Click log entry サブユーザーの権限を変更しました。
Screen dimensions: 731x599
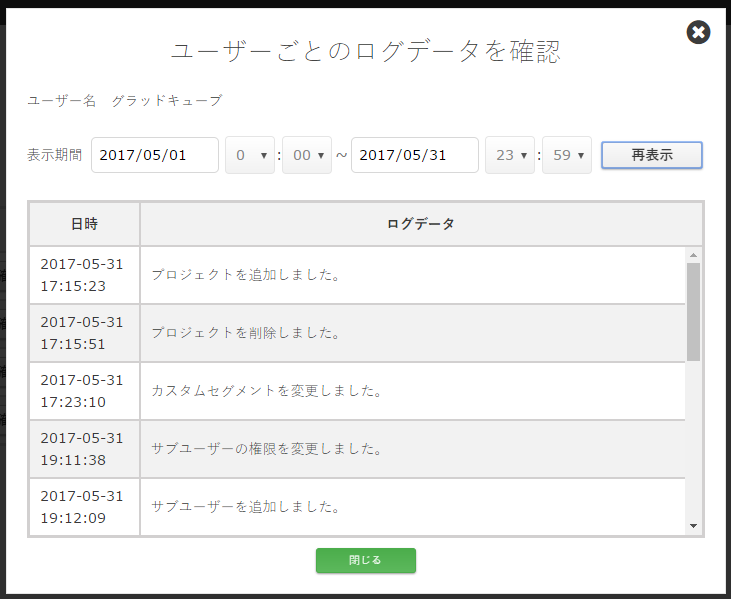(x=267, y=448)
